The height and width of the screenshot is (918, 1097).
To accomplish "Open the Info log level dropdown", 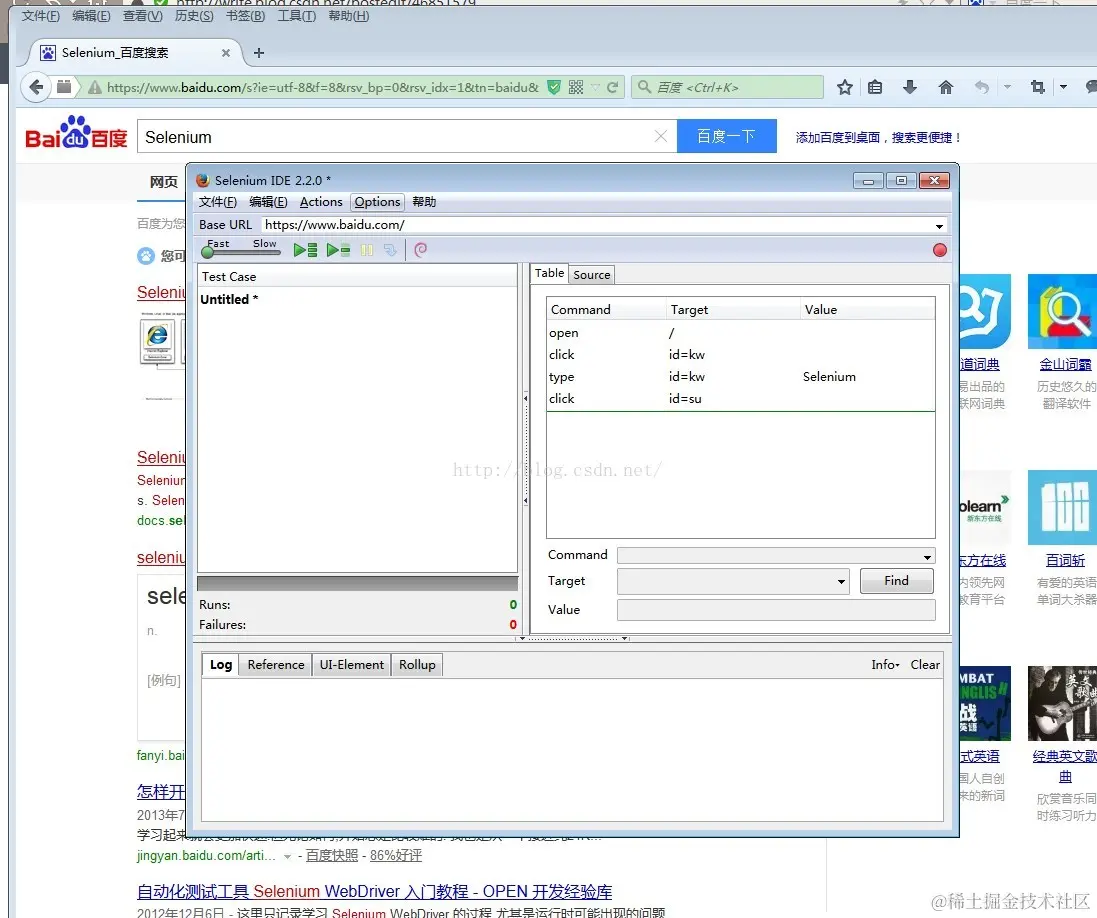I will (885, 665).
